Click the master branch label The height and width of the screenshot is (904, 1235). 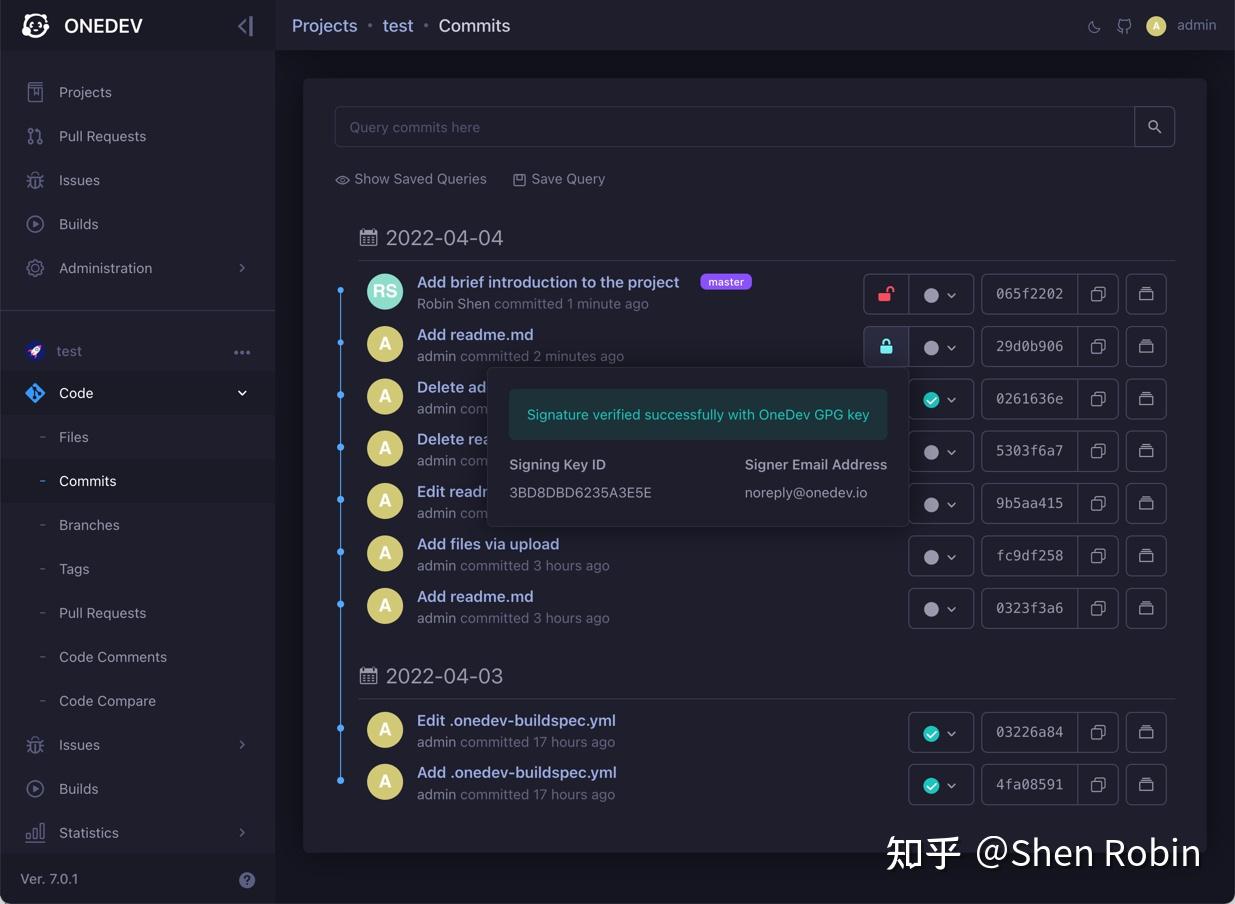(x=726, y=282)
